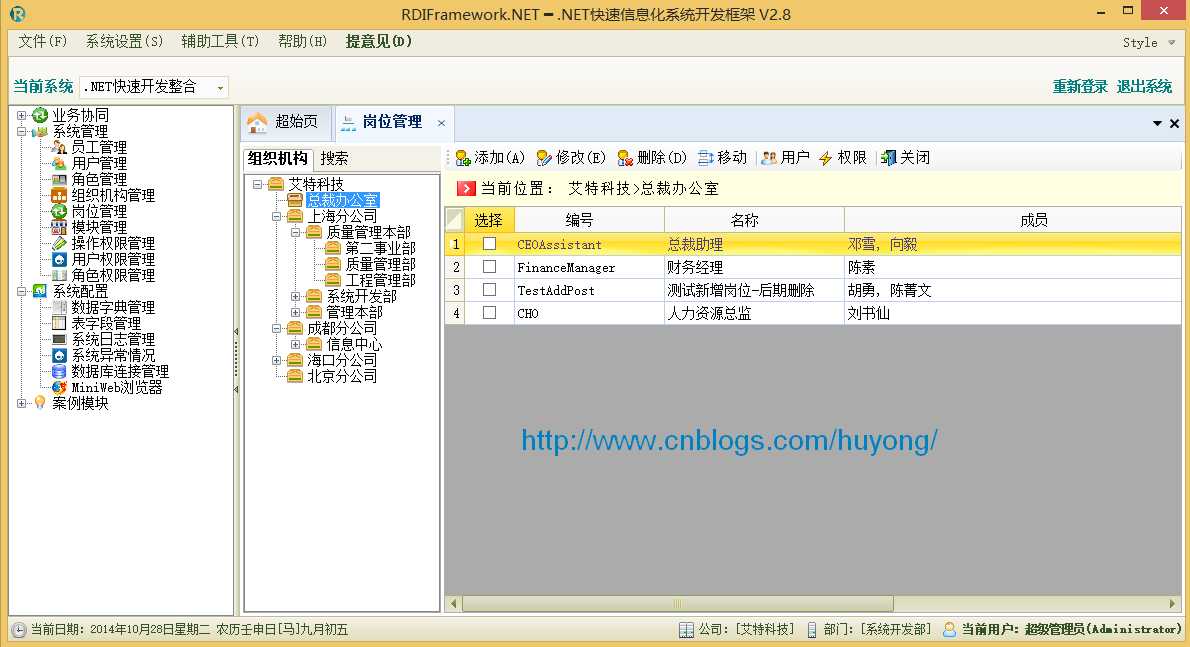Tick the checkbox for FinanceManager row
Screen dimensions: 1190x647
tap(490, 267)
